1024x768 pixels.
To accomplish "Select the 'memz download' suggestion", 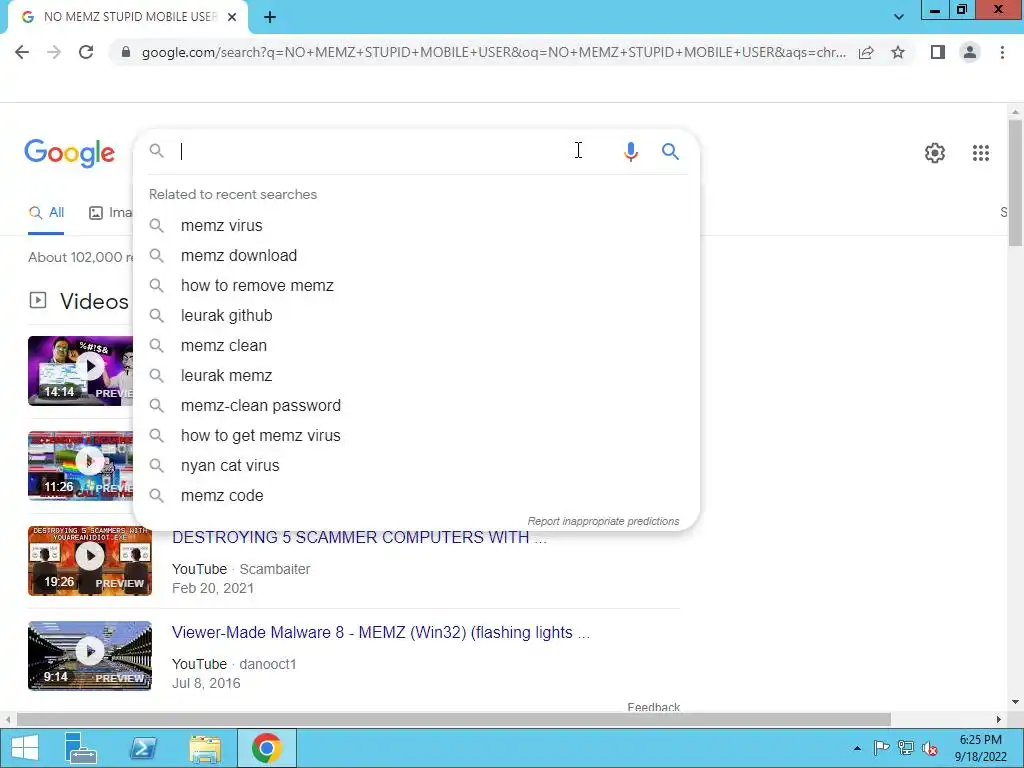I will 416,255.
